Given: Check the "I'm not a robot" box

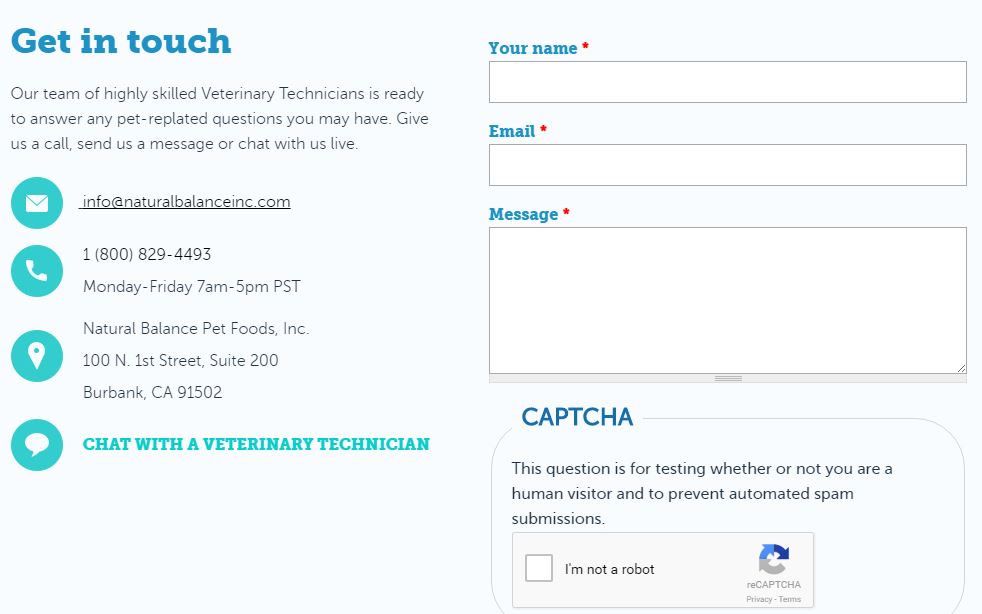Looking at the screenshot, I should coord(539,569).
